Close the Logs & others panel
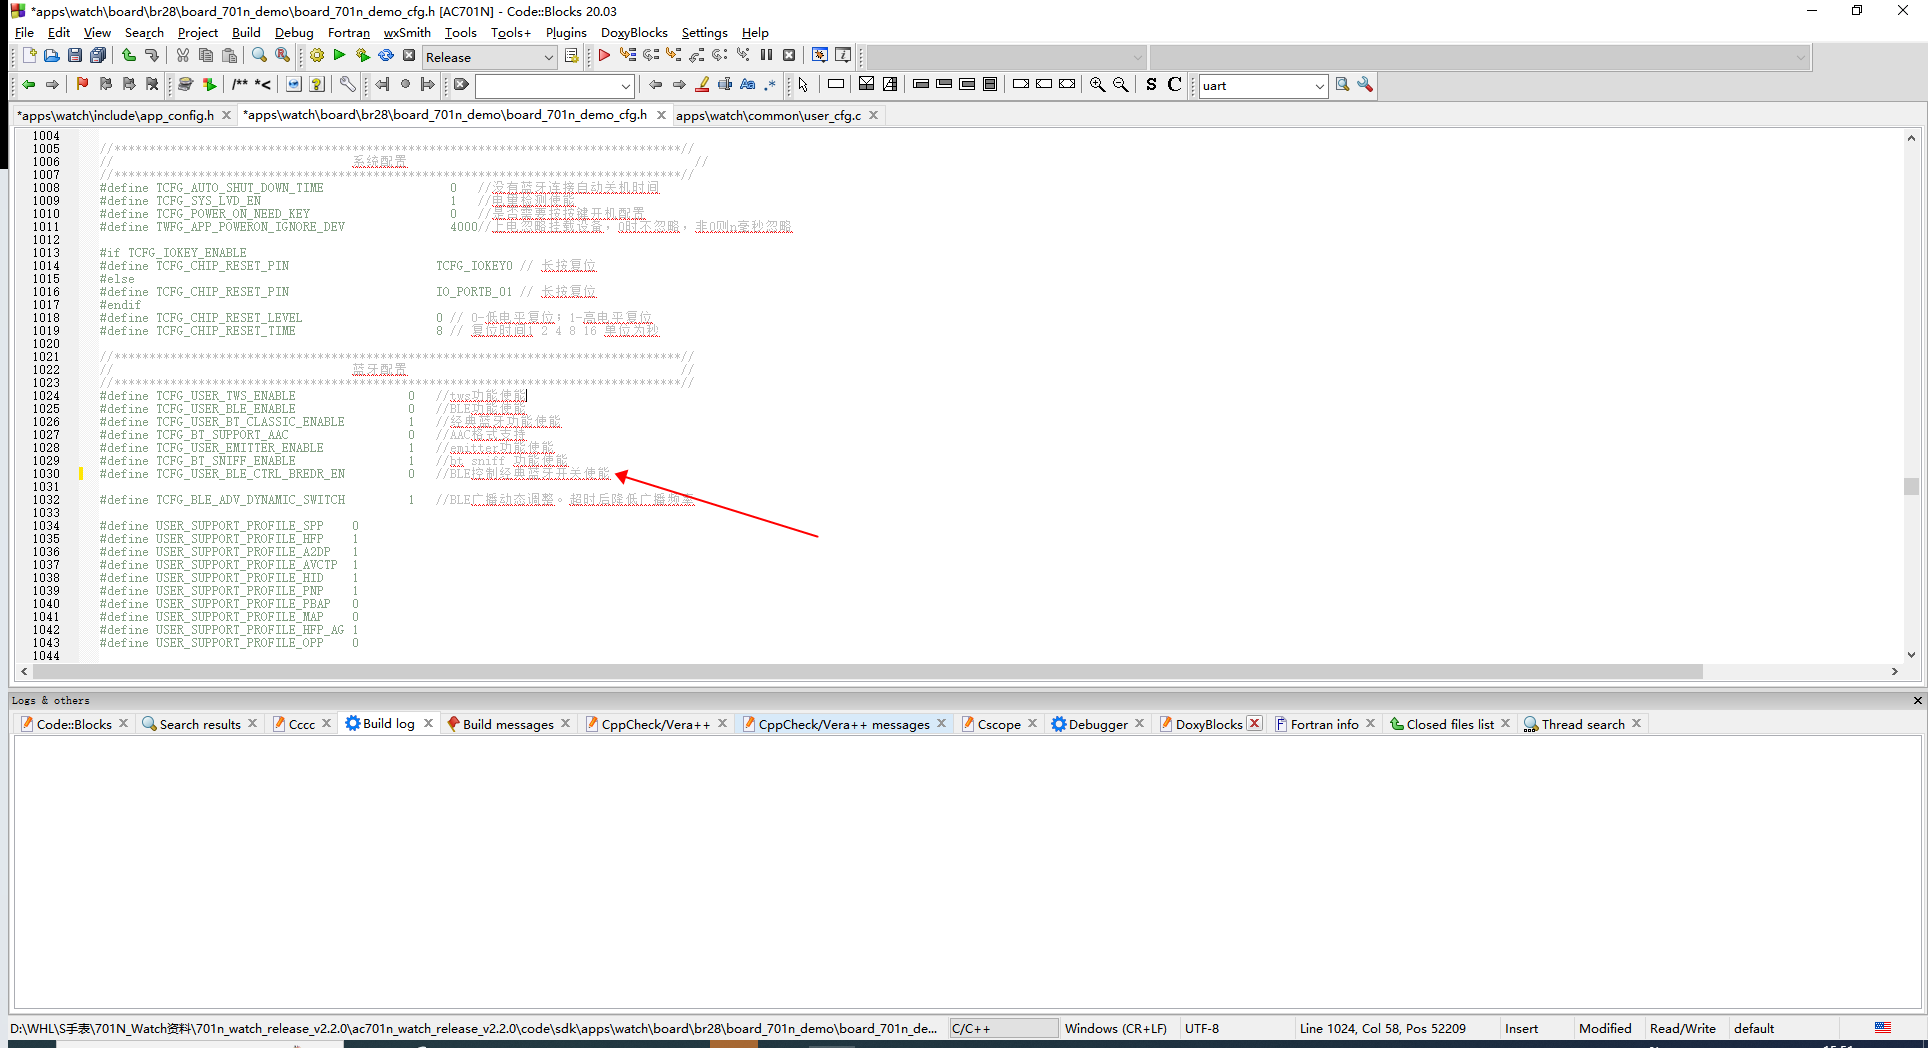Screen dimensions: 1928x1048 1917,700
